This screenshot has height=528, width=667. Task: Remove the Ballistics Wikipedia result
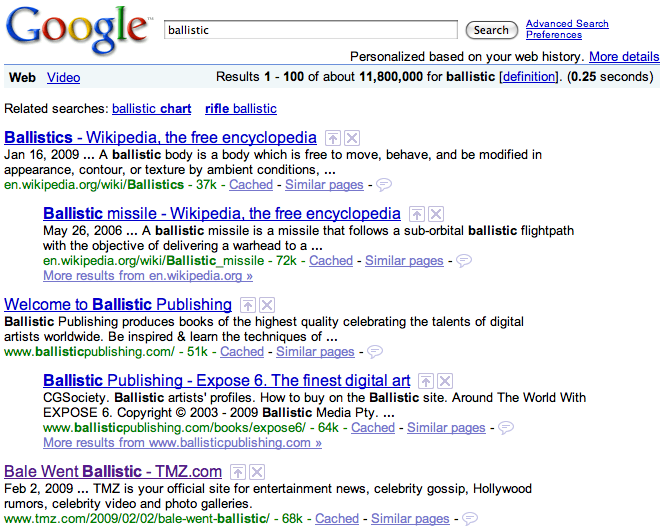[x=352, y=138]
